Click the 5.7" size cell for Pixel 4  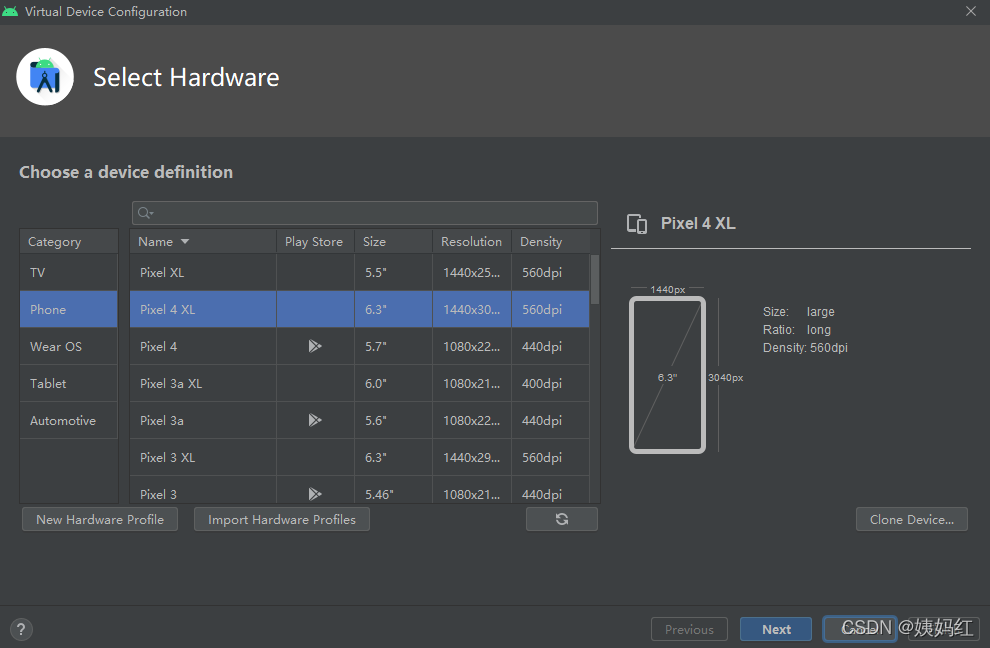click(393, 346)
